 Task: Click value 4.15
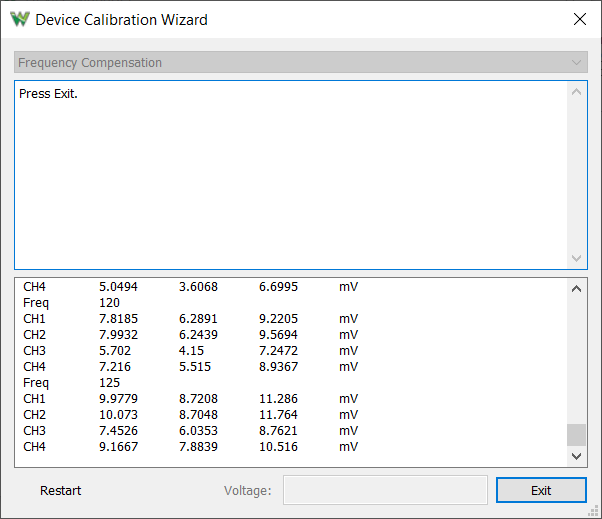pyautogui.click(x=191, y=351)
